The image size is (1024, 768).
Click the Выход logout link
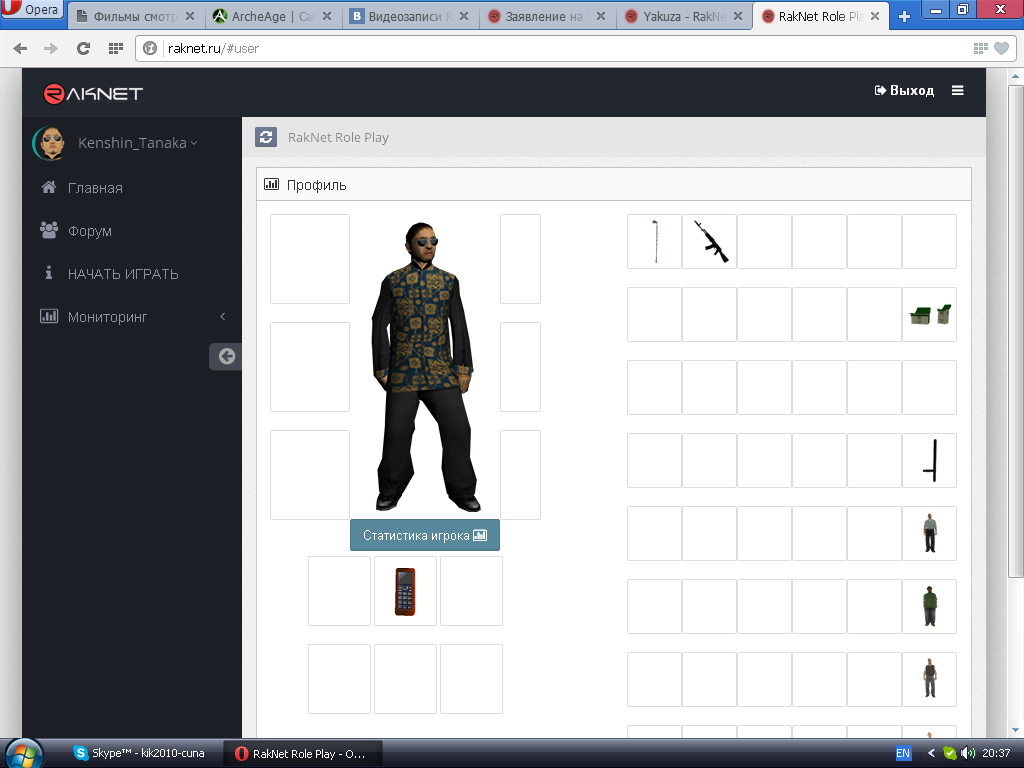click(904, 91)
